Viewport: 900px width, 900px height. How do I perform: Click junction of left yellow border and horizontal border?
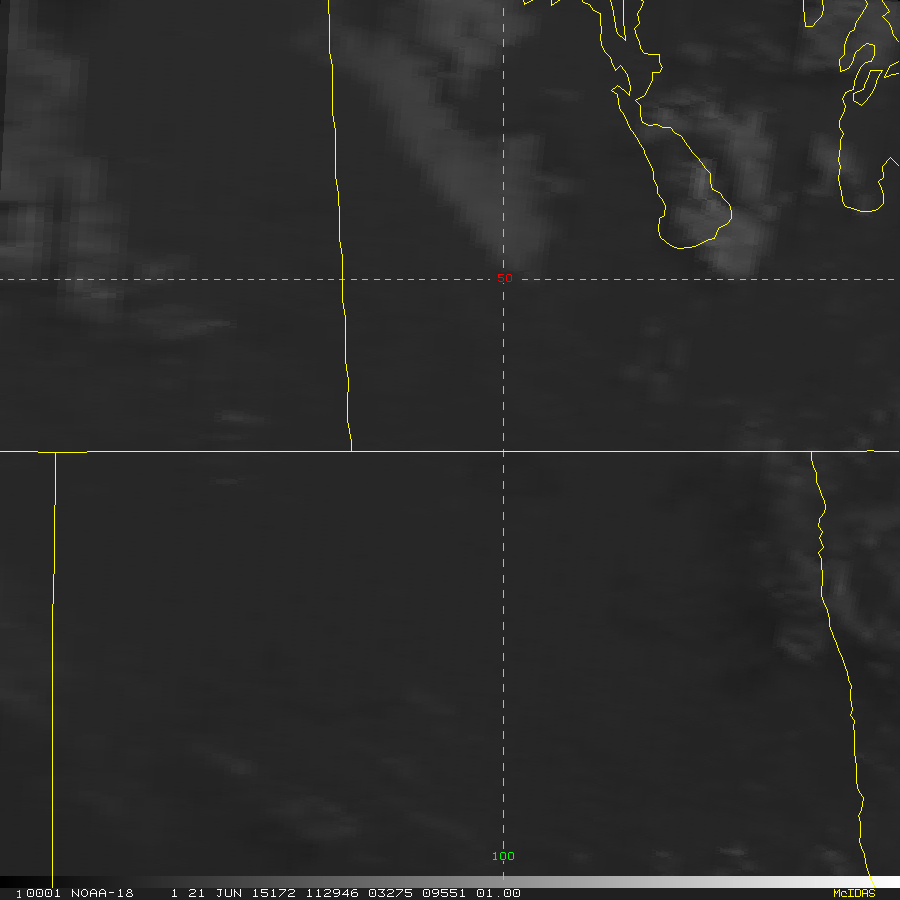click(55, 452)
